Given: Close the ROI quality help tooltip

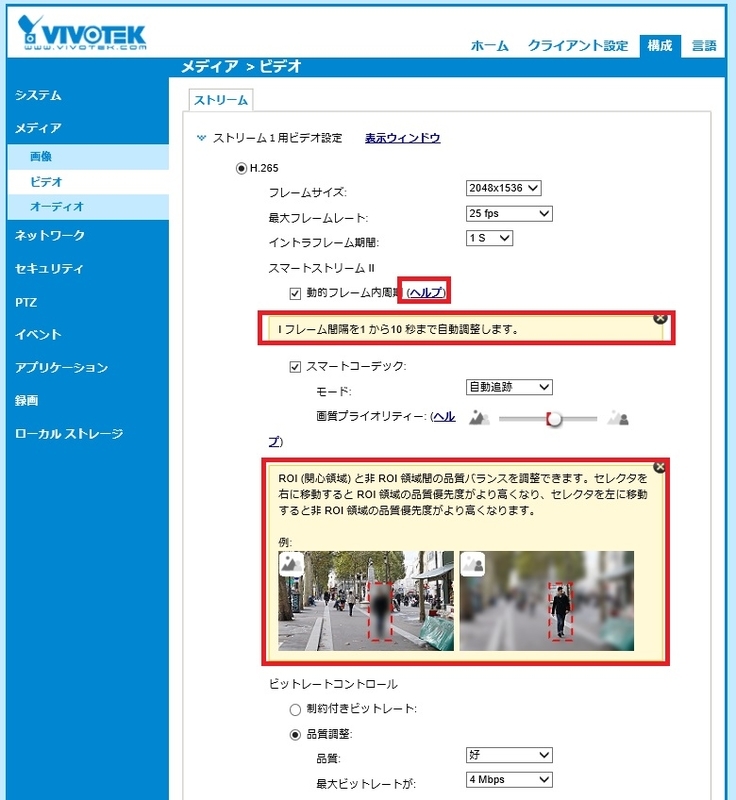Looking at the screenshot, I should 659,467.
